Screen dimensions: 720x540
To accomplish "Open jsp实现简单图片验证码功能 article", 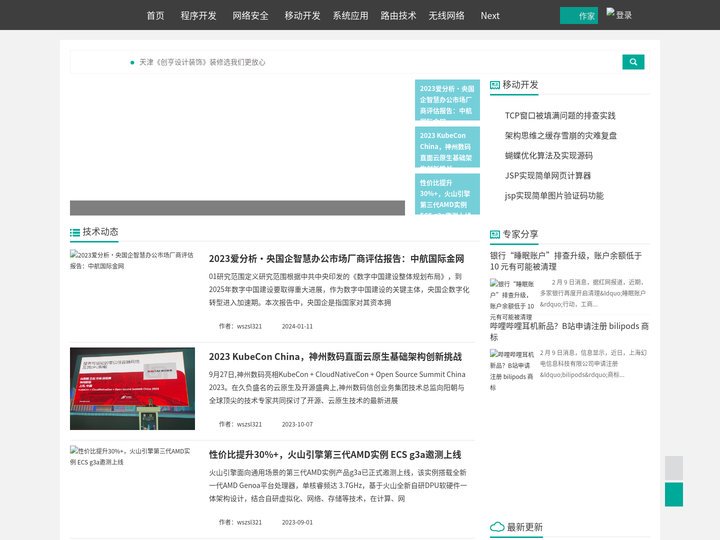I will [x=554, y=196].
